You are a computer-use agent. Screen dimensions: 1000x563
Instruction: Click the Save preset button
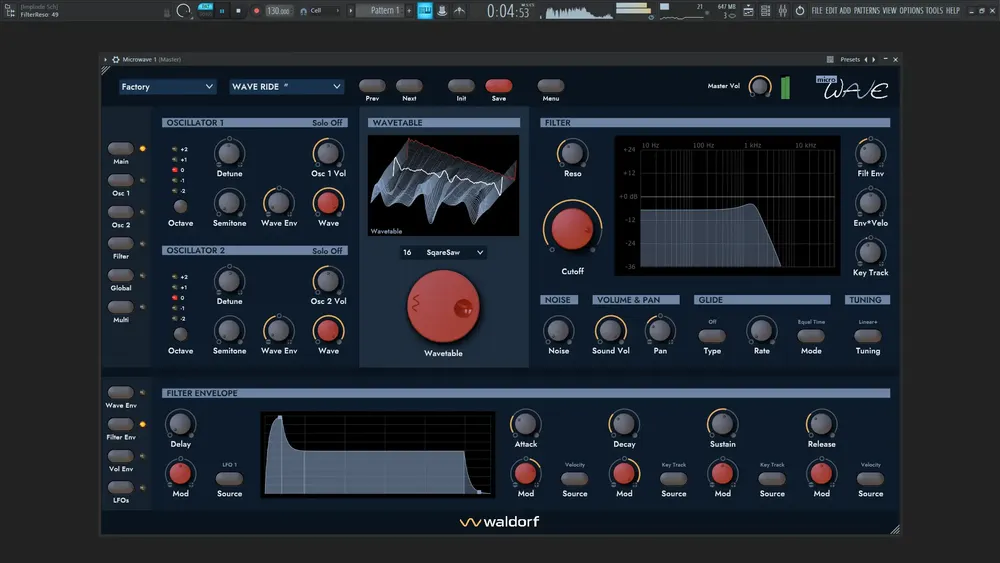(499, 85)
